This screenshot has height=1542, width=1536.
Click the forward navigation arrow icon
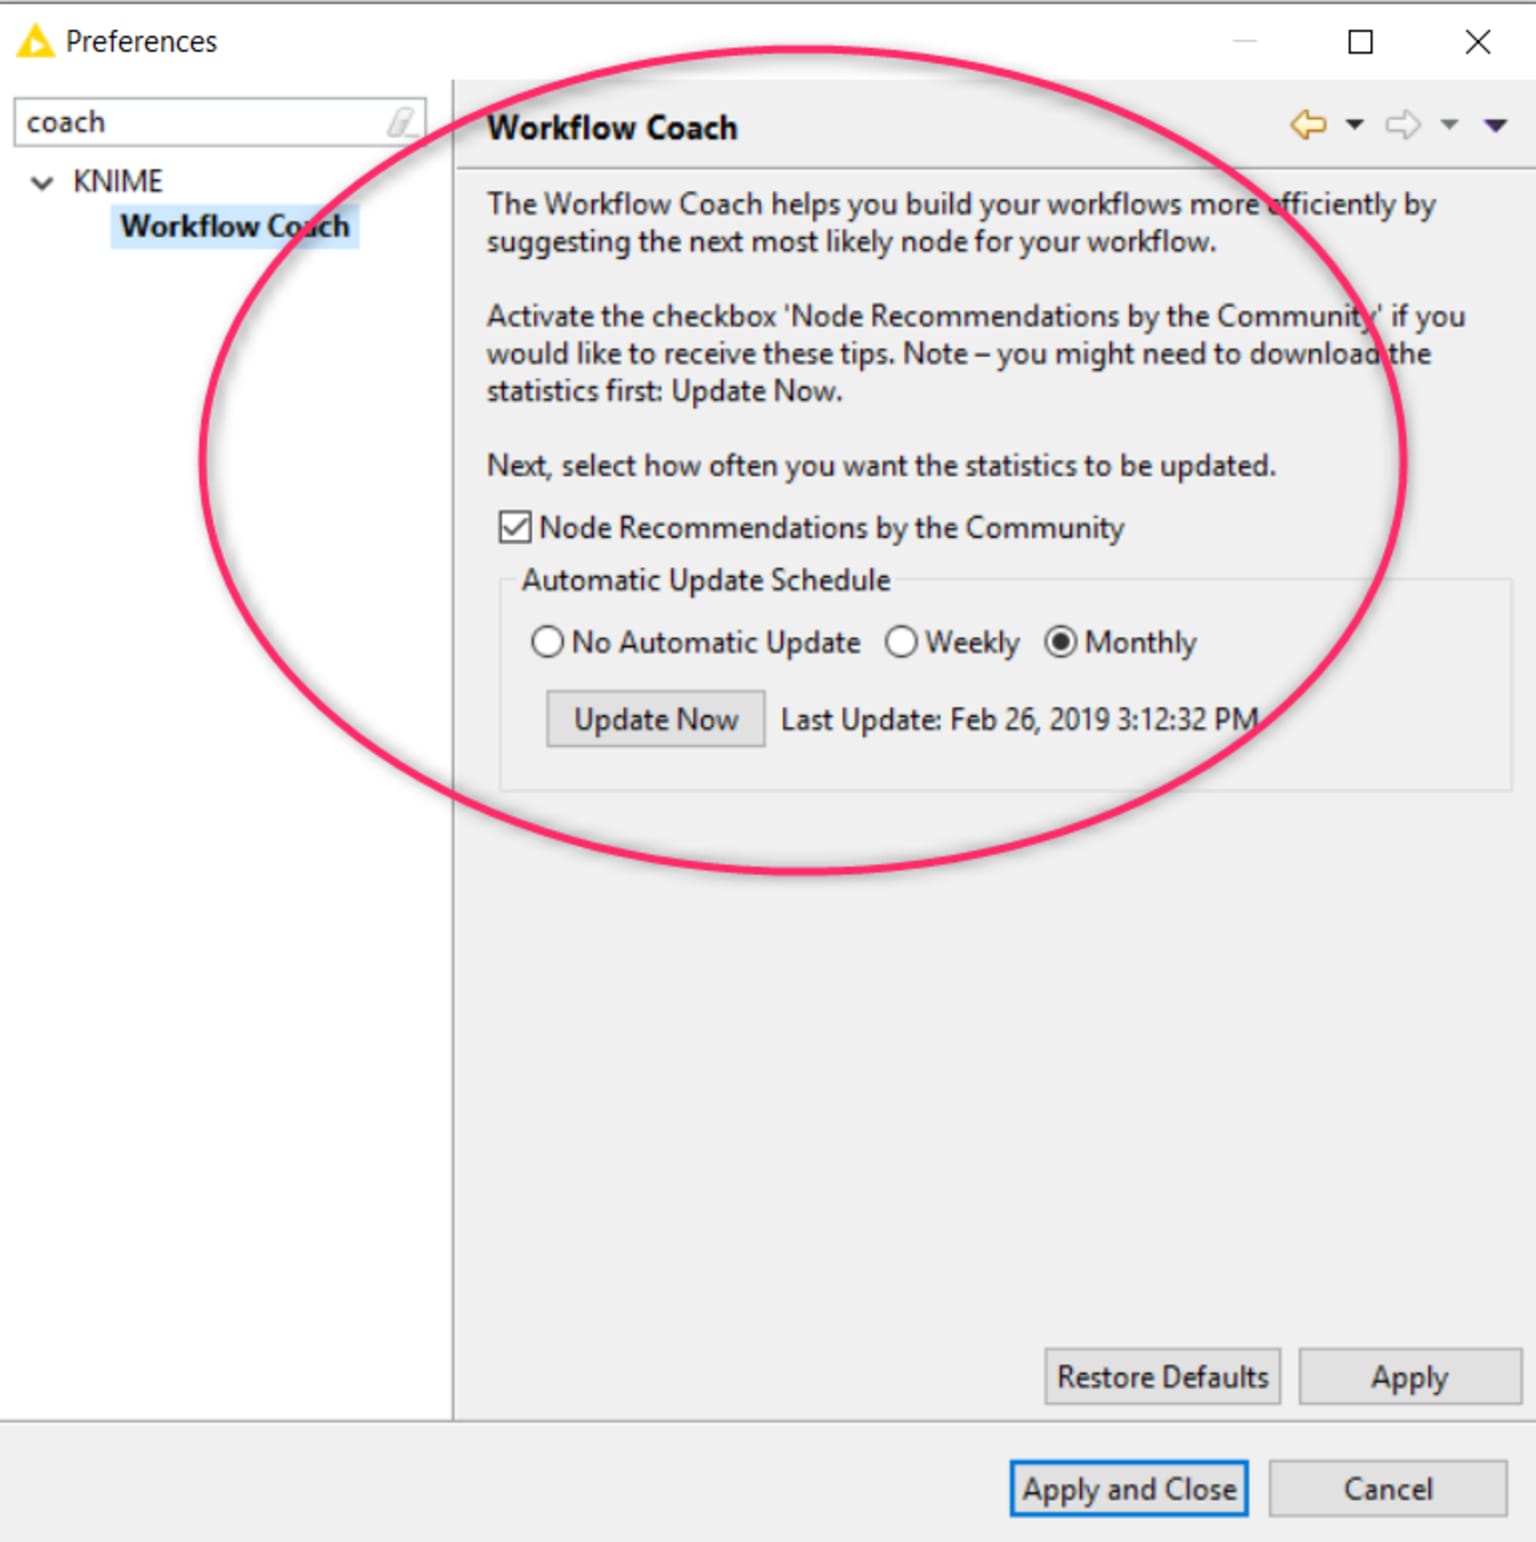[x=1403, y=125]
